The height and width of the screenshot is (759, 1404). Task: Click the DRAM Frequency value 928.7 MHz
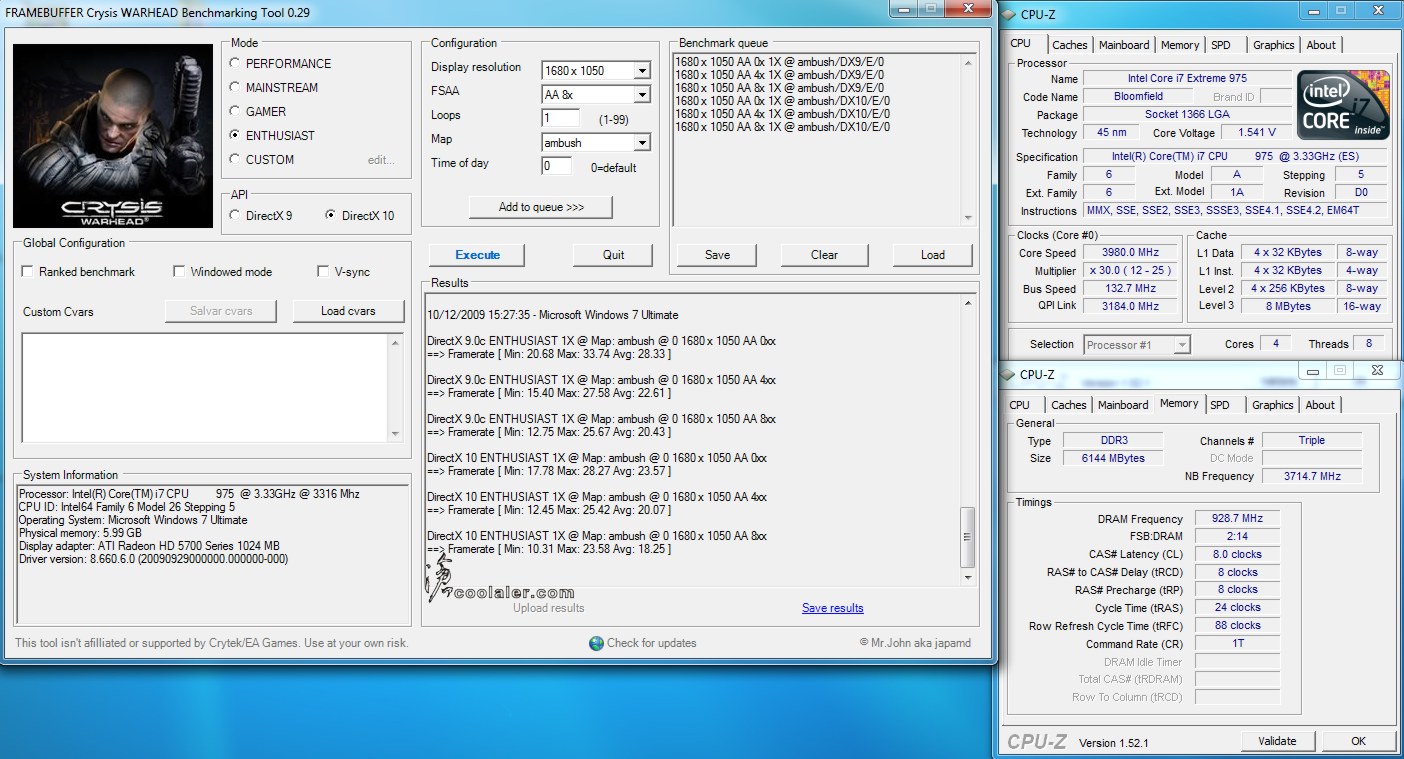[1237, 519]
